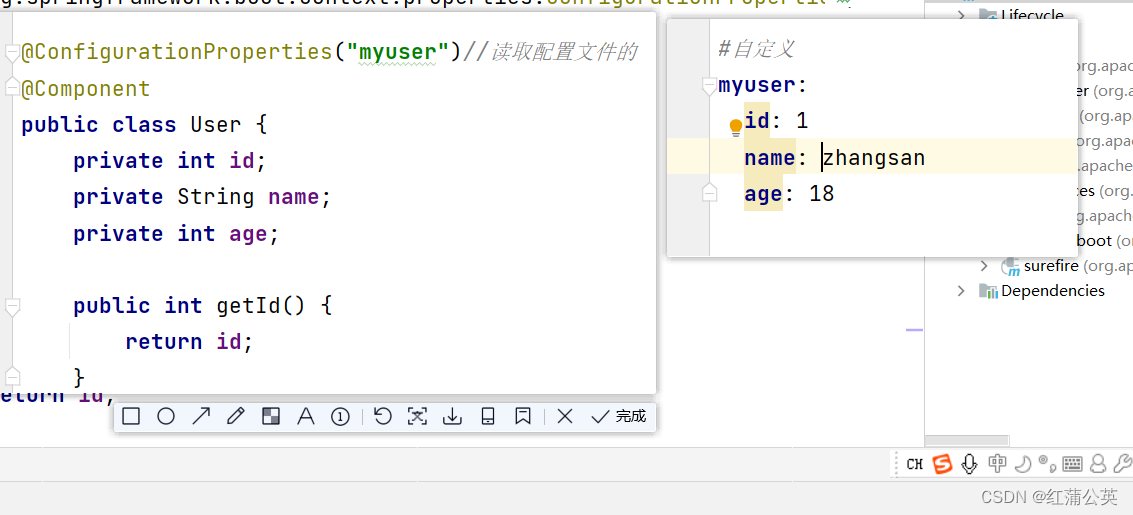Screen dimensions: 1133x515
Task: Click the fold end marker beside age: 18
Action: coord(710,192)
